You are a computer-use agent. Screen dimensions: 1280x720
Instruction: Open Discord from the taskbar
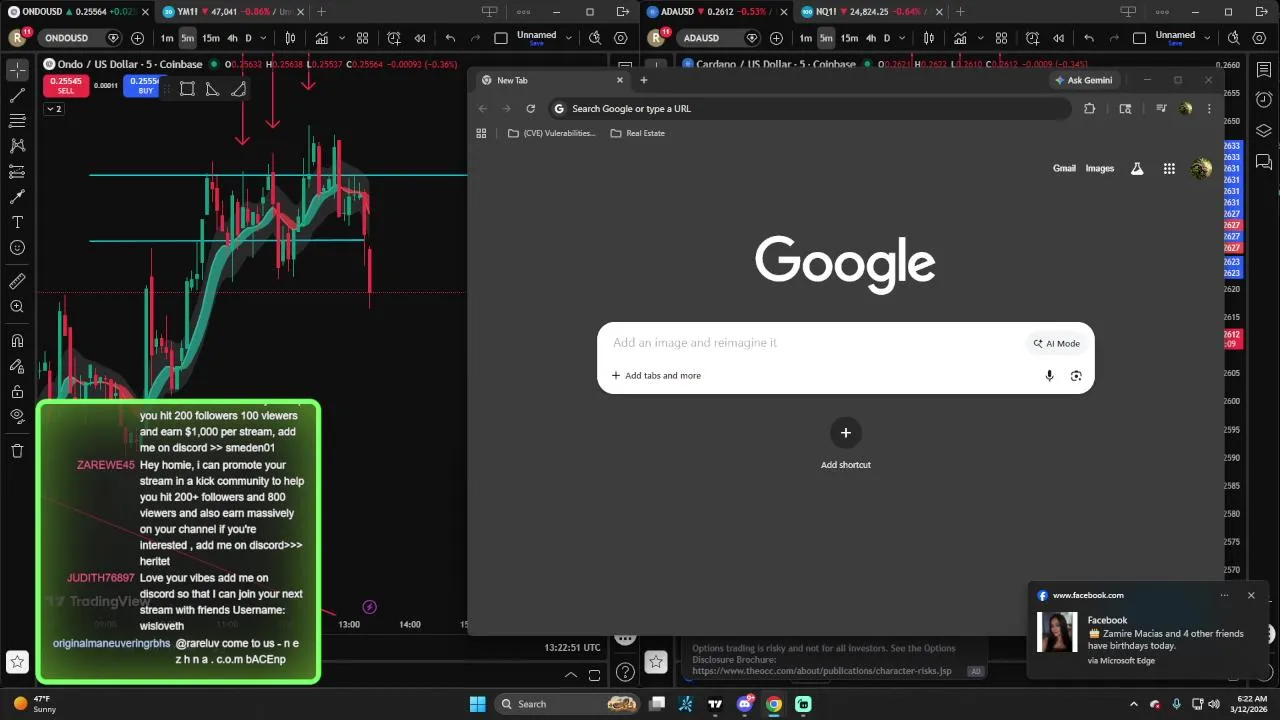coord(744,704)
